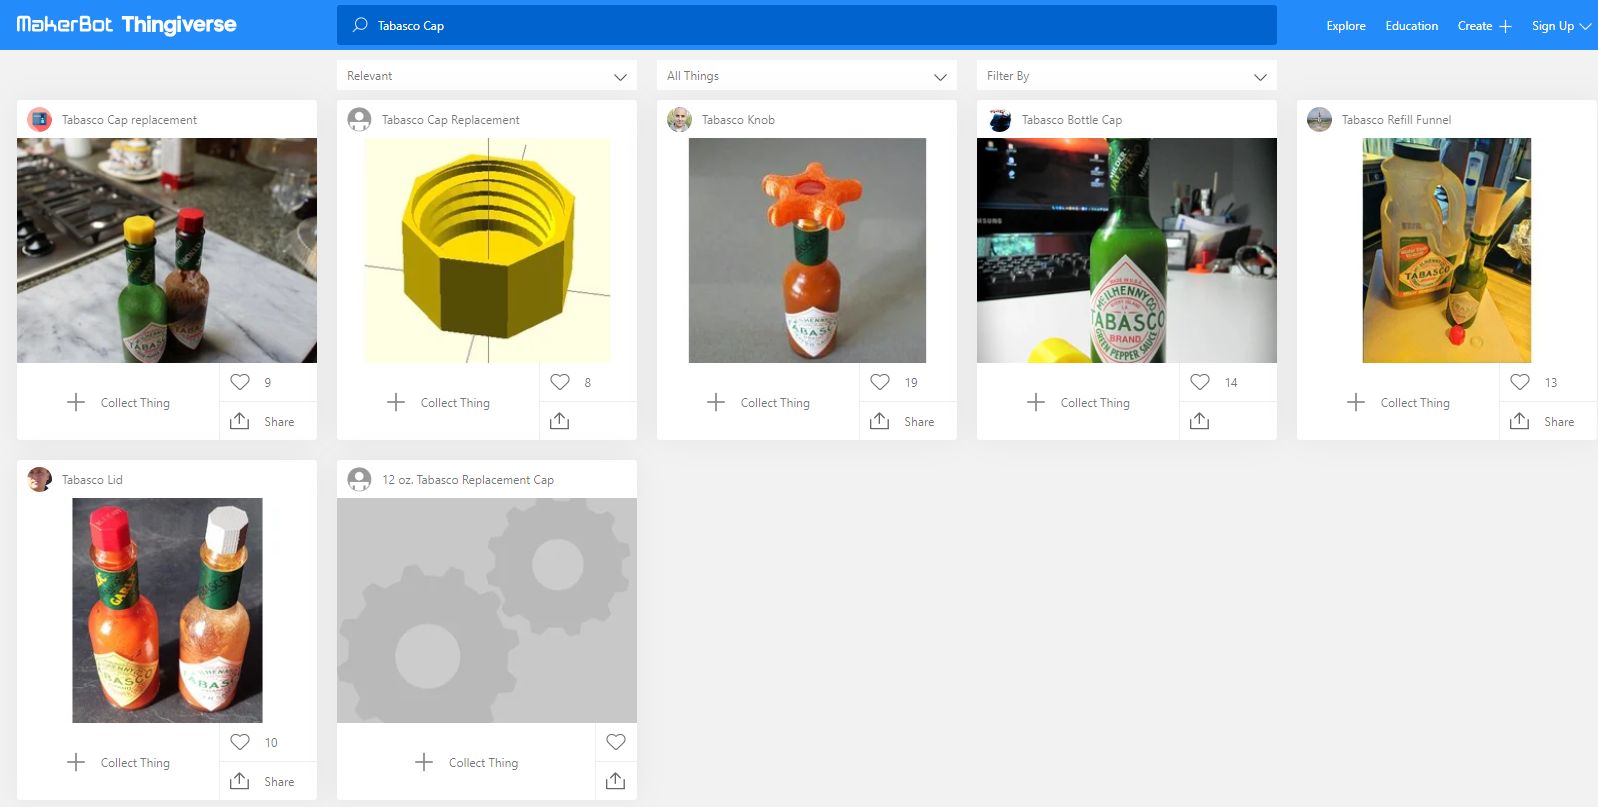Focus the Tabasco Cap search field
The height and width of the screenshot is (807, 1598).
[x=806, y=25]
